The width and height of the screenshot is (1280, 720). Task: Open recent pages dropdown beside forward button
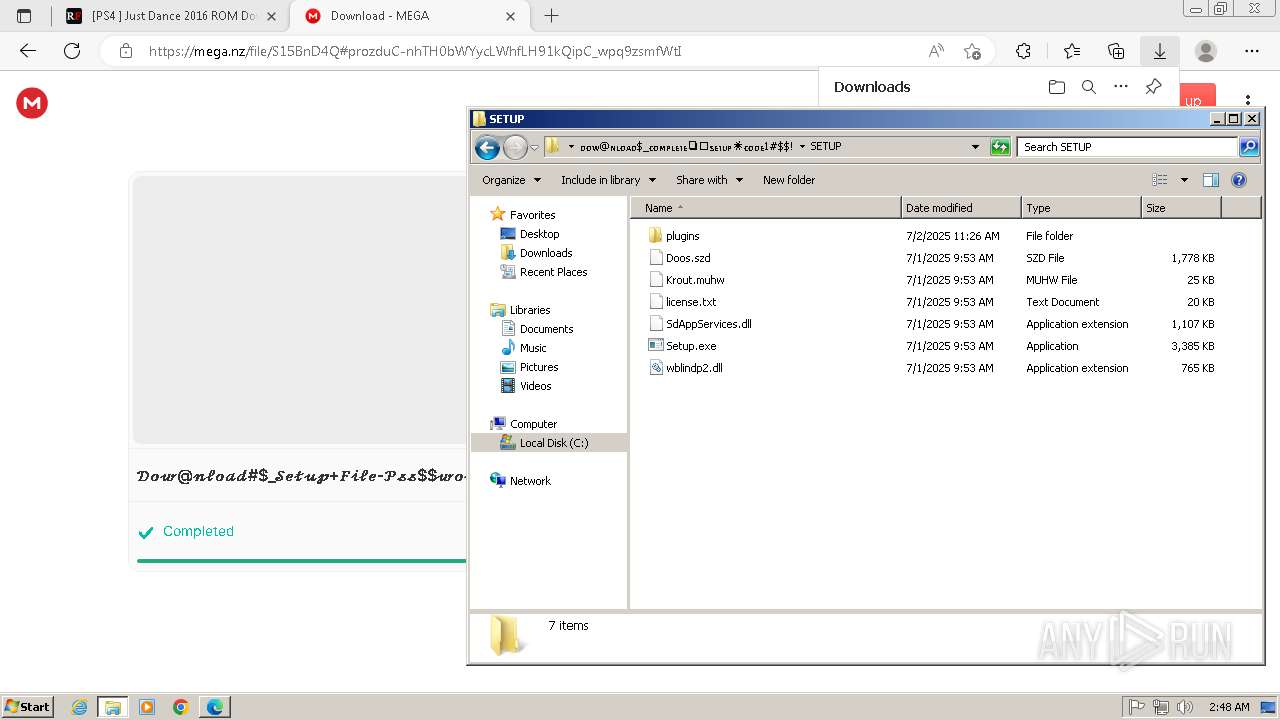(x=535, y=148)
